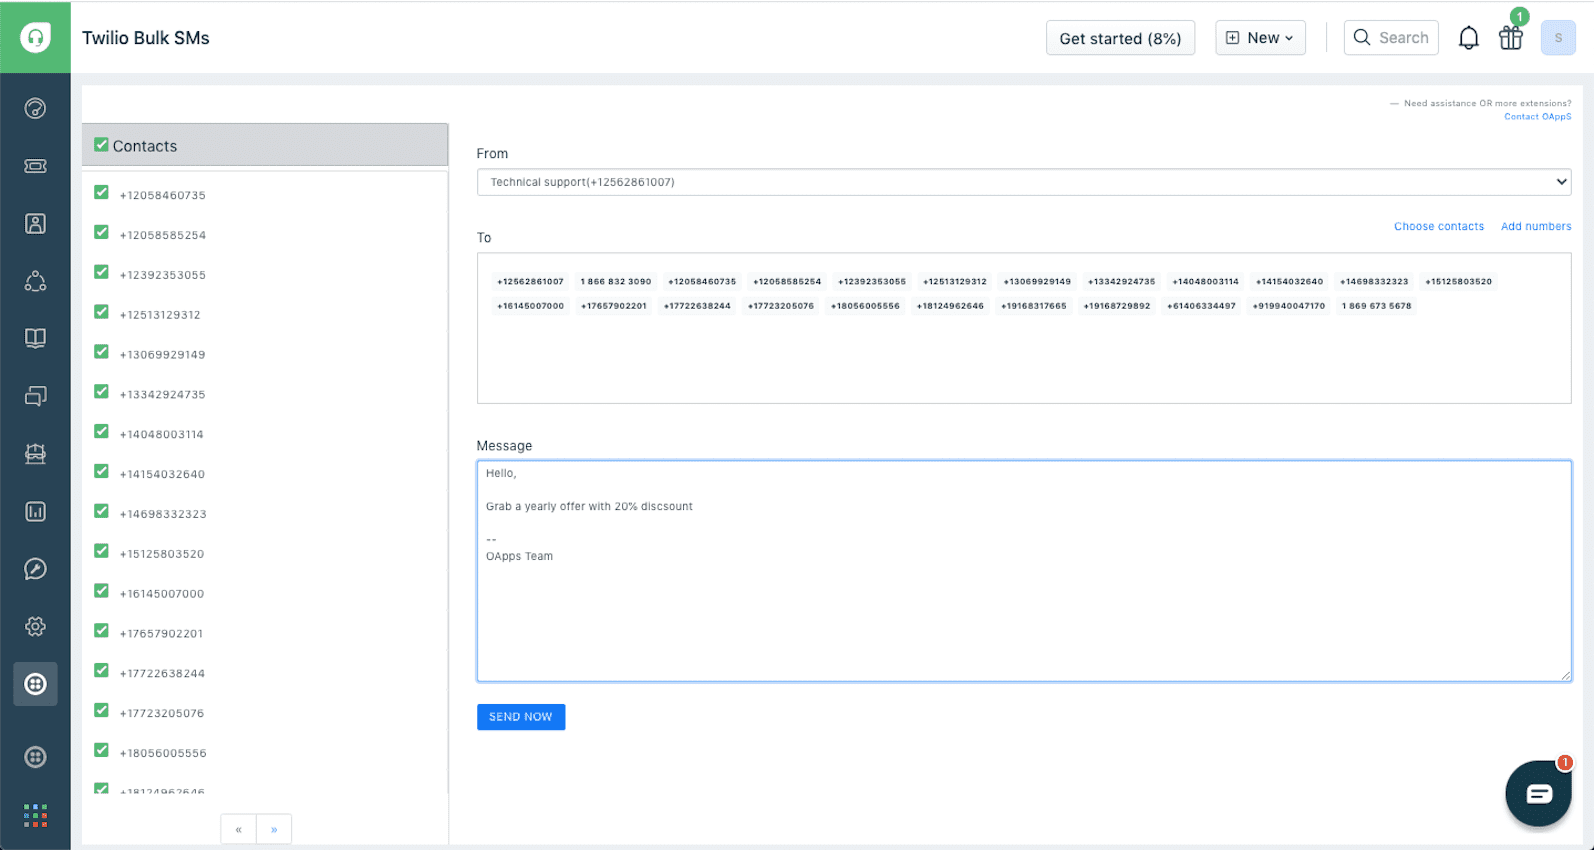Viewport: 1594px width, 850px height.
Task: Uncheck contact +14048003114
Action: pyautogui.click(x=101, y=431)
